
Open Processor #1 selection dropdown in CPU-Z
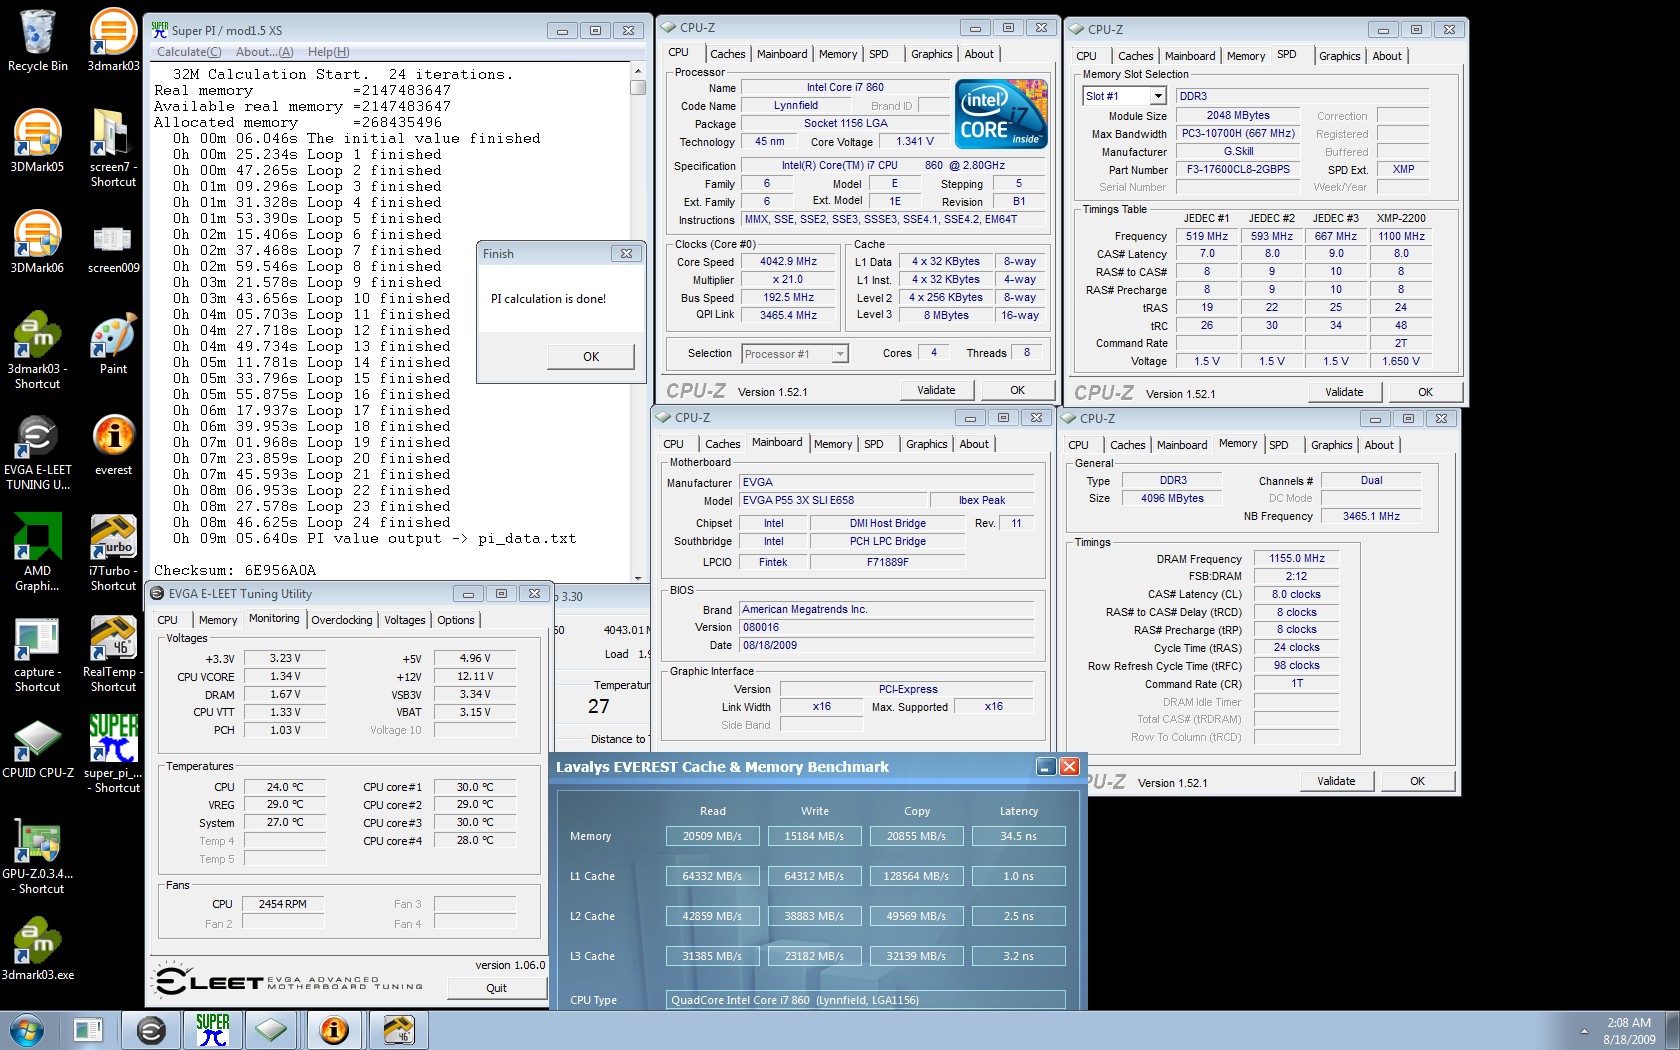click(x=840, y=353)
